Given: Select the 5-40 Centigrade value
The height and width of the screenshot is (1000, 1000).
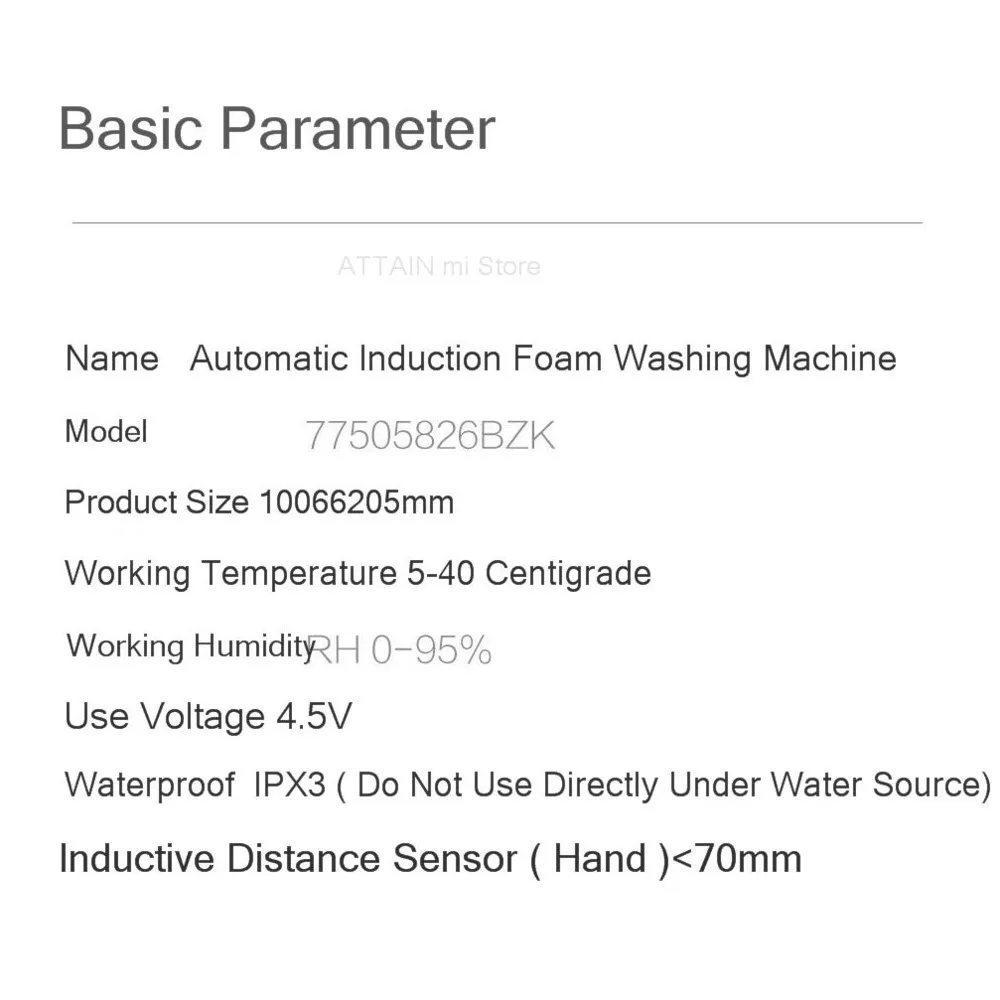Looking at the screenshot, I should (x=529, y=573).
